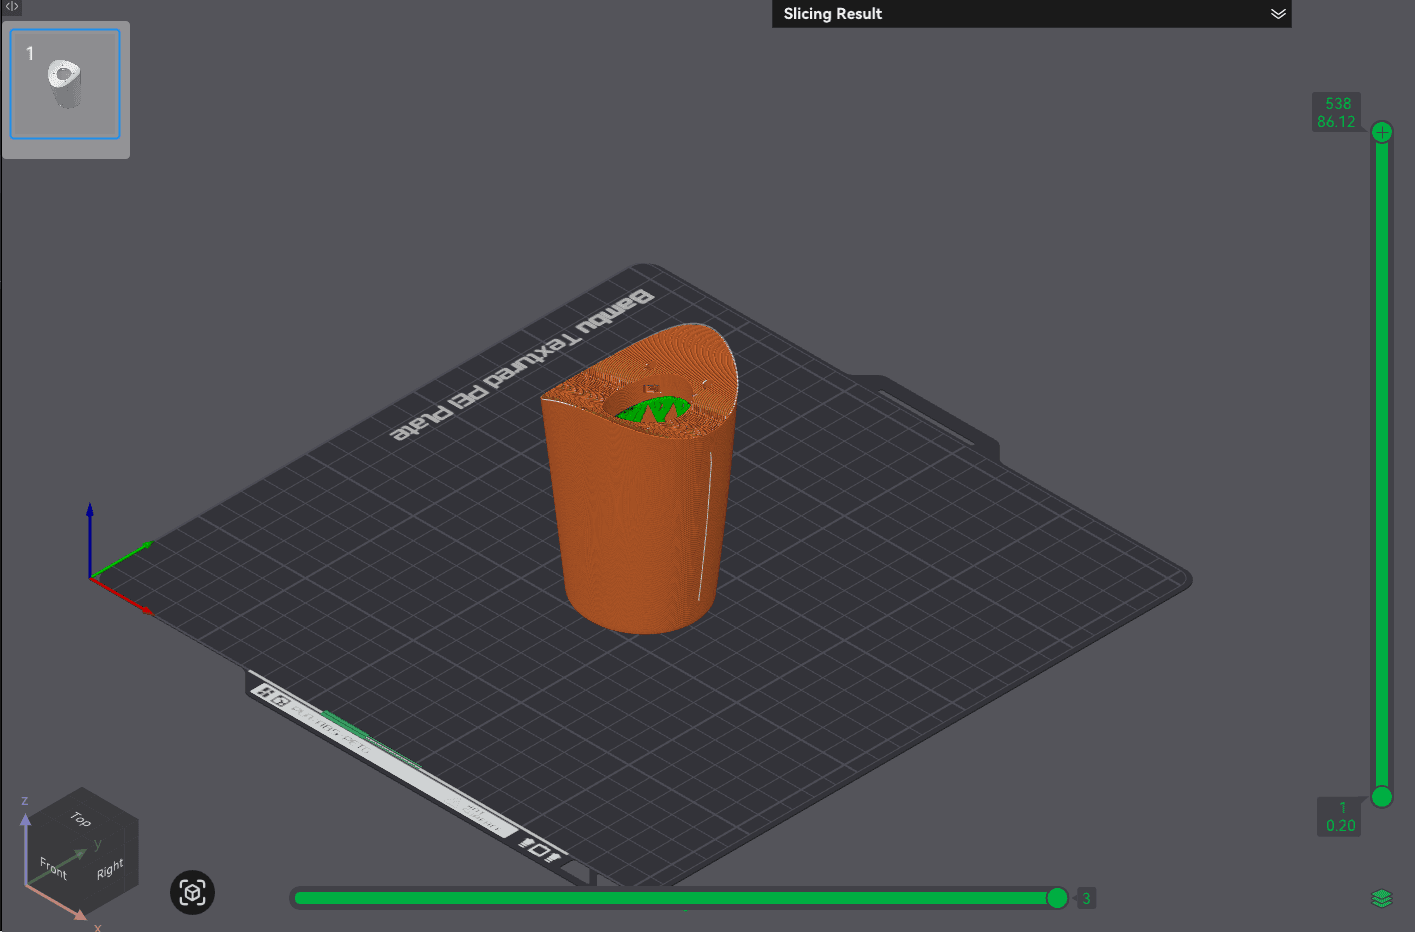Collapse the left plate panel with arrow icon
Viewport: 1415px width, 932px height.
pyautogui.click(x=10, y=7)
